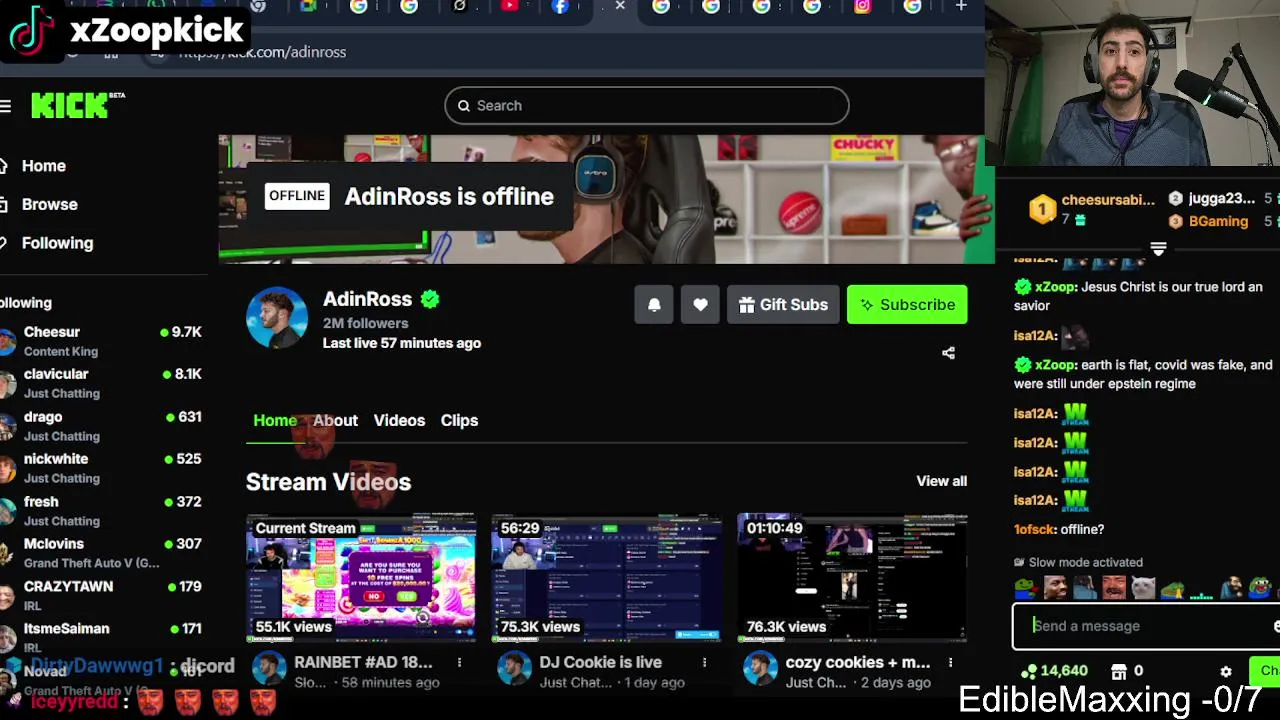Viewport: 1280px width, 720px height.
Task: Turn on notifications with the bell icon
Action: (654, 305)
